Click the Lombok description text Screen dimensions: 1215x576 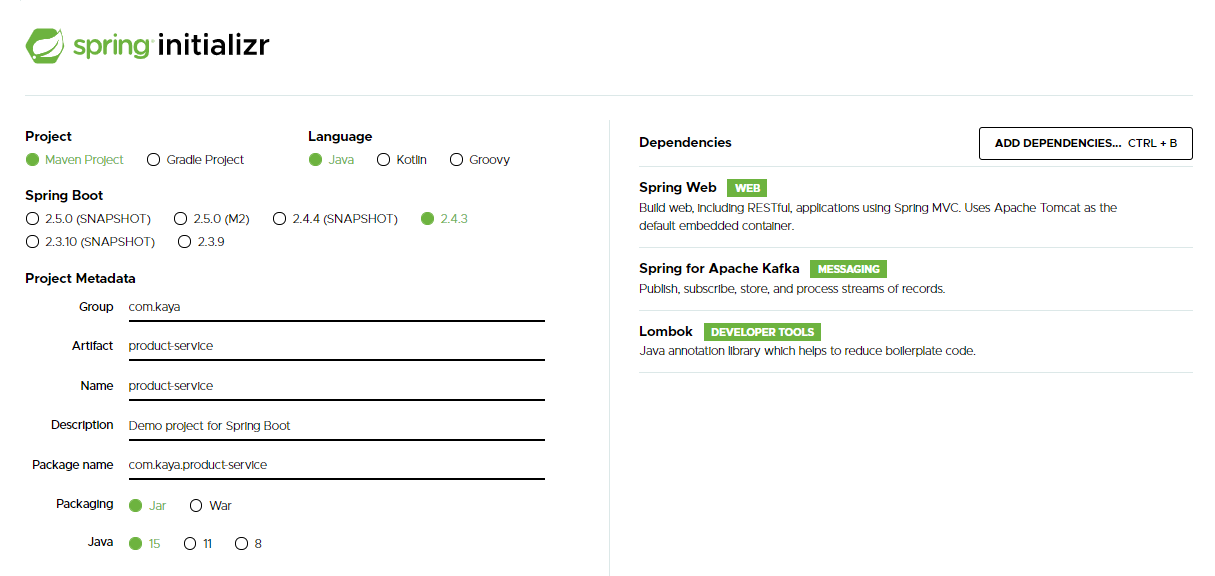click(807, 351)
